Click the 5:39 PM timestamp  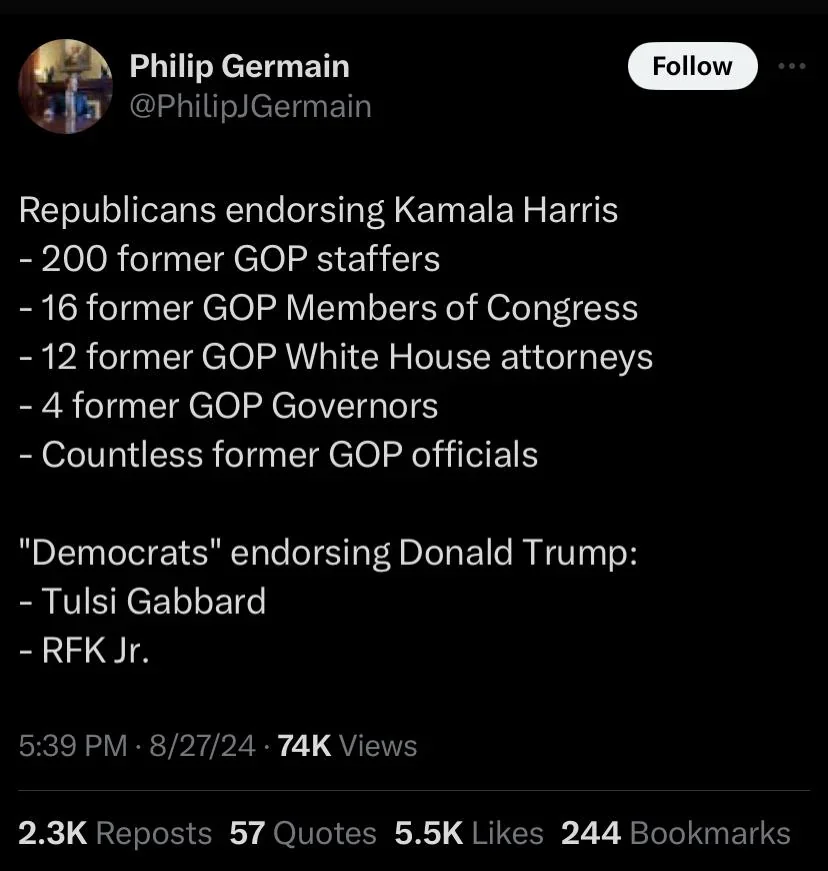click(73, 746)
